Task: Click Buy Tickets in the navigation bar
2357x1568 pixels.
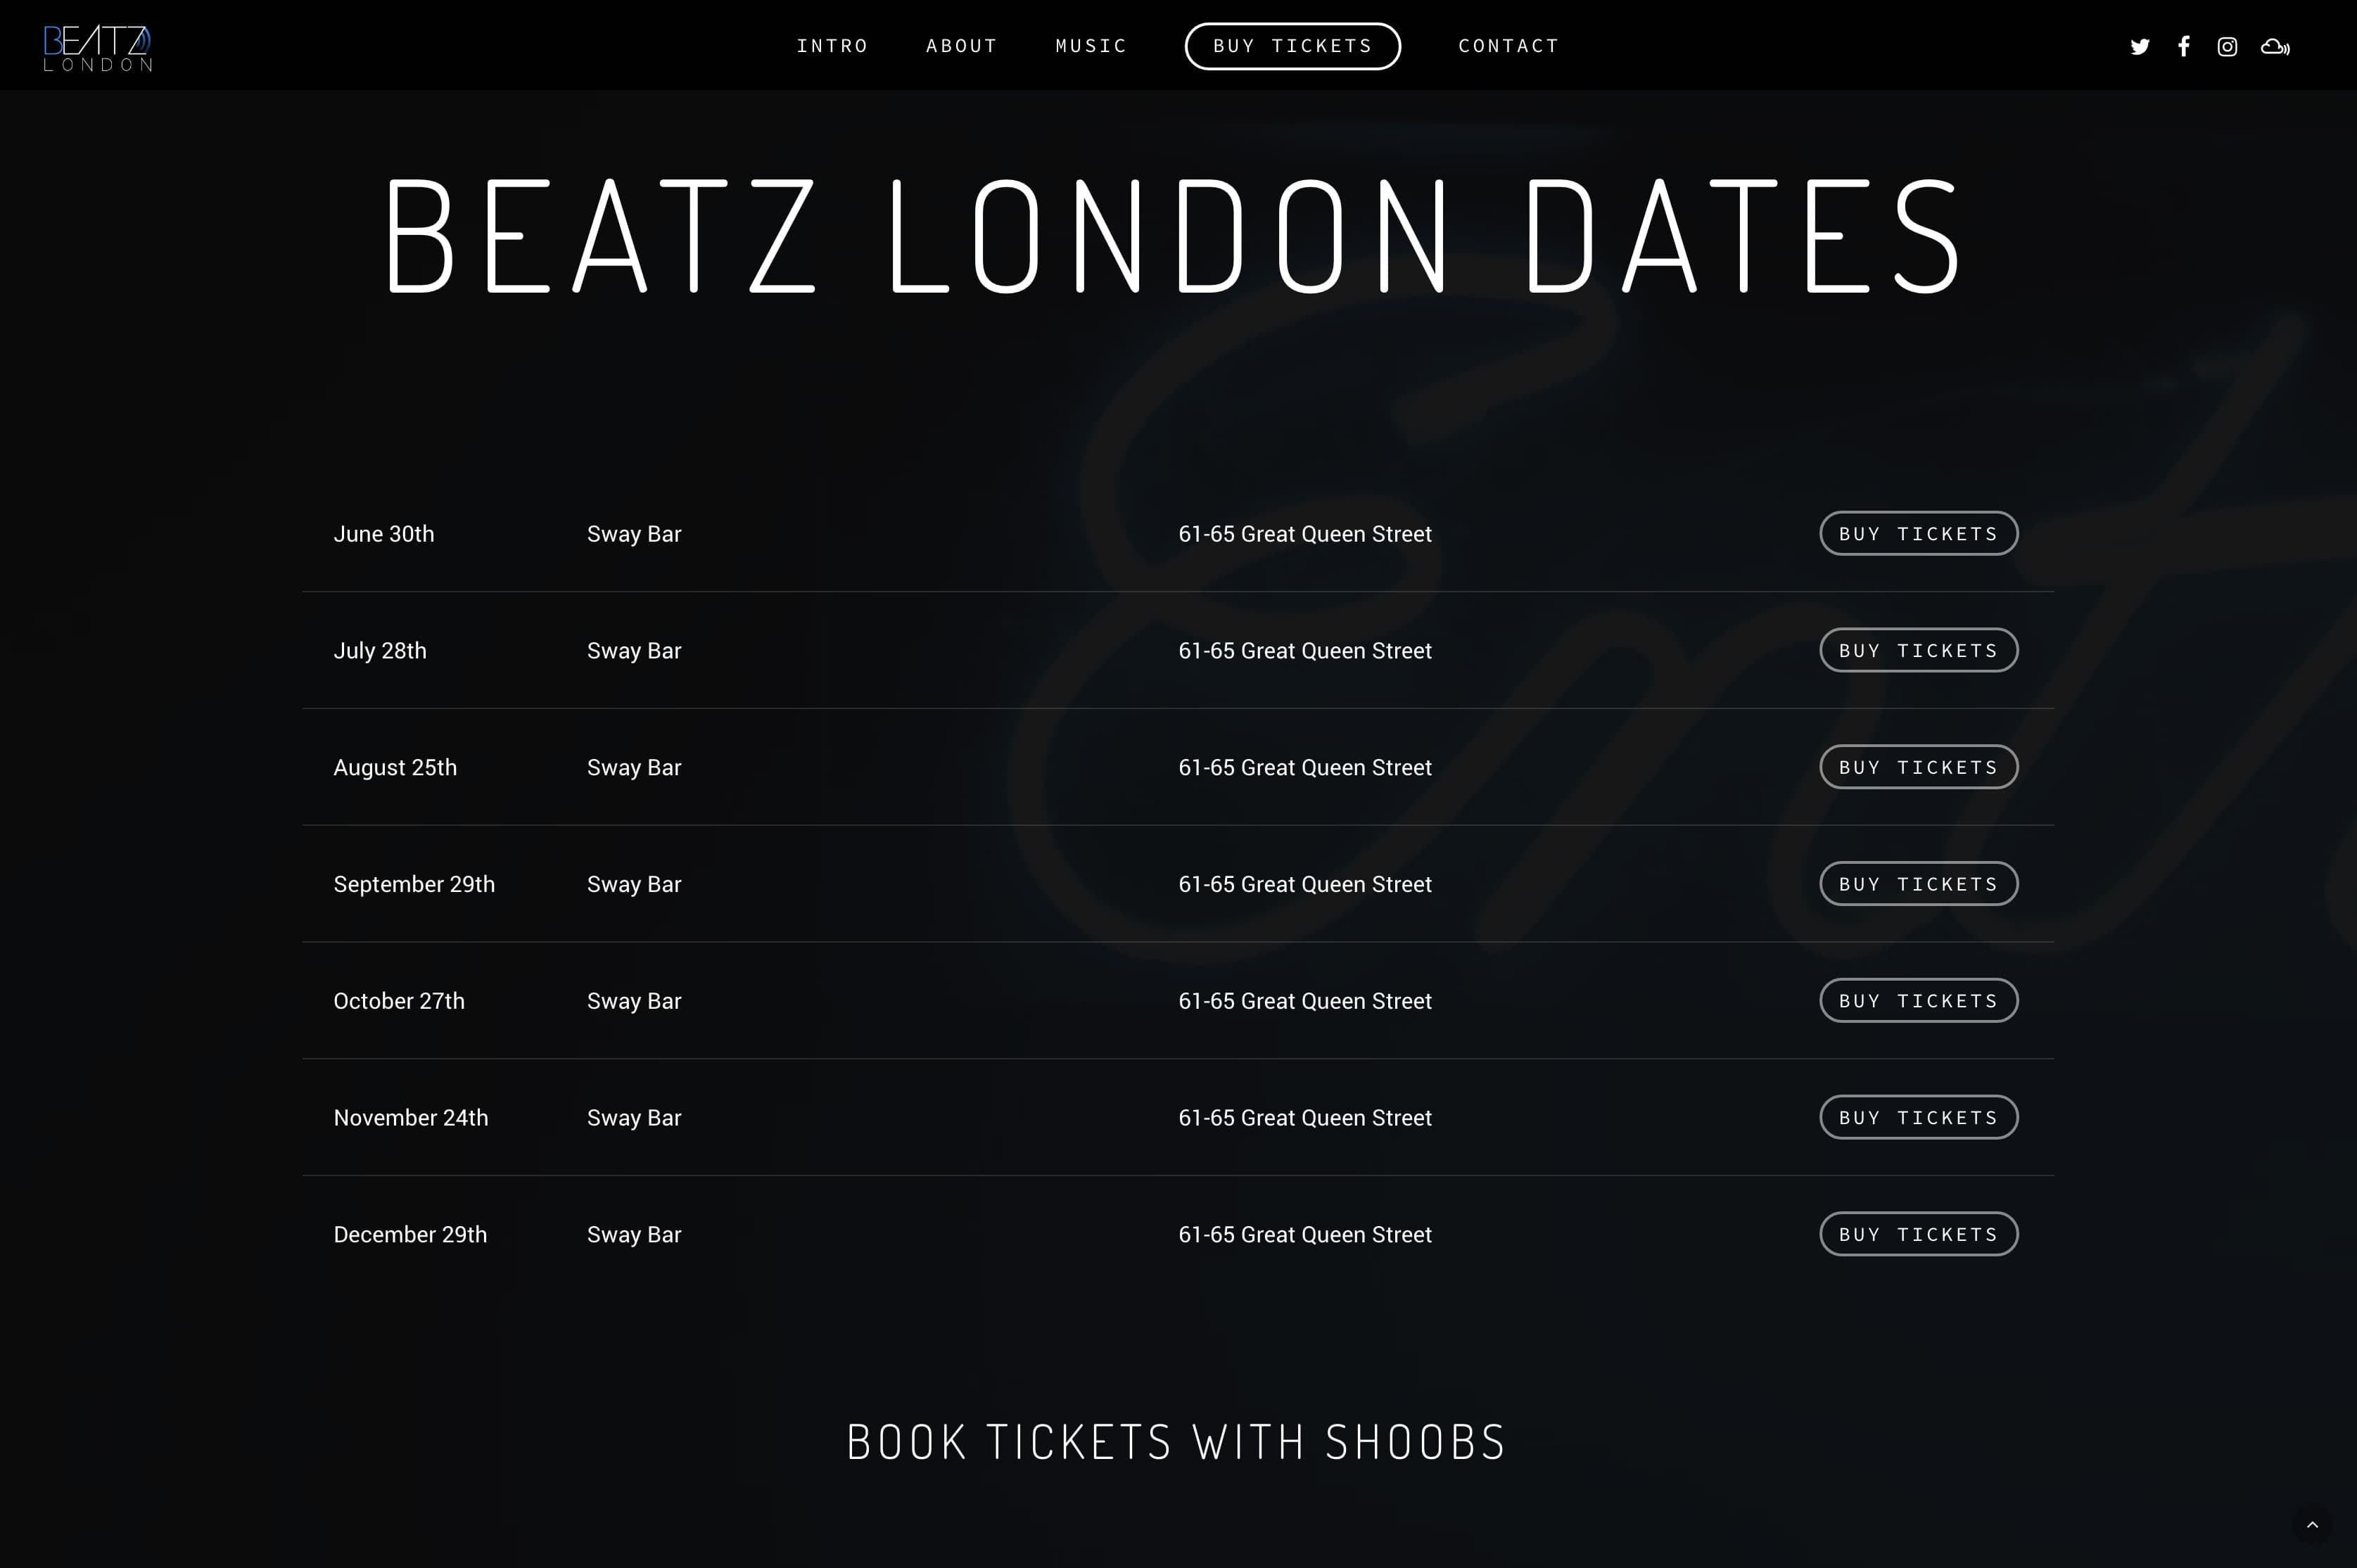Action: [1292, 46]
